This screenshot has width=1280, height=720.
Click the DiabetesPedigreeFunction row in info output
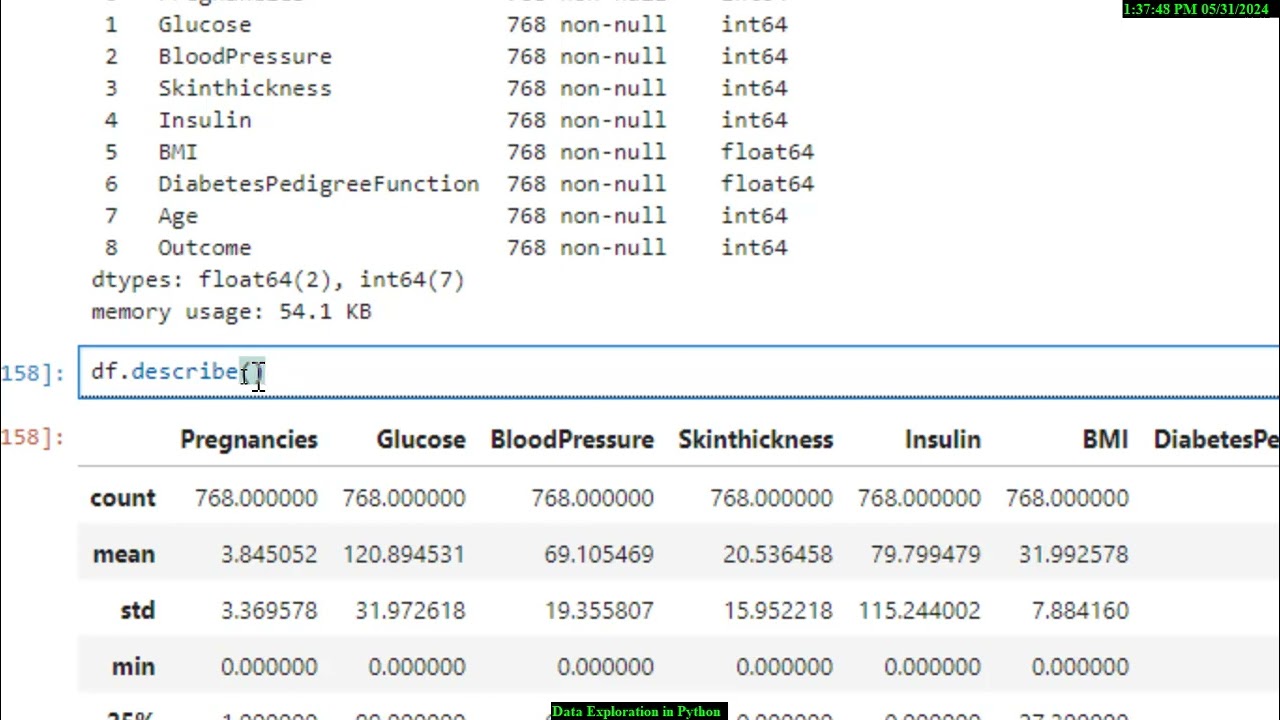click(459, 184)
